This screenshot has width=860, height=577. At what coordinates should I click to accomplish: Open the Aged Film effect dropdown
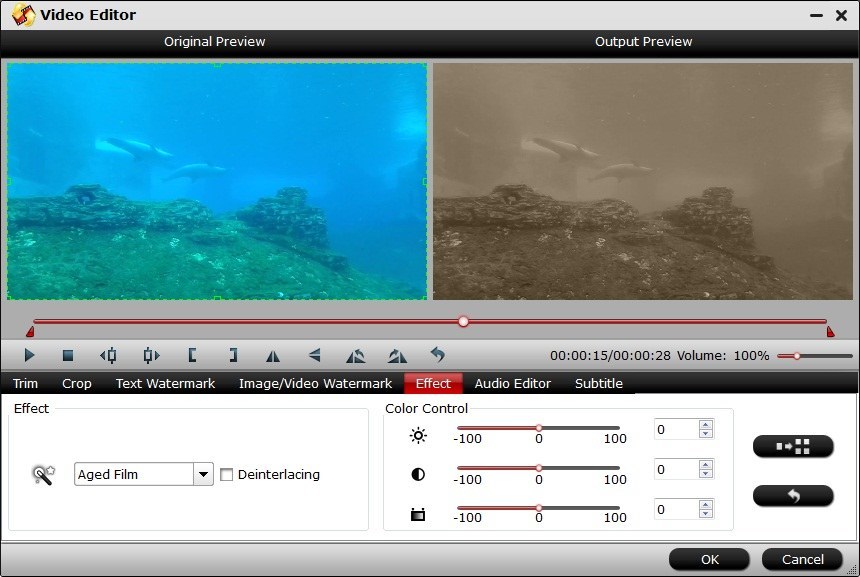[203, 474]
